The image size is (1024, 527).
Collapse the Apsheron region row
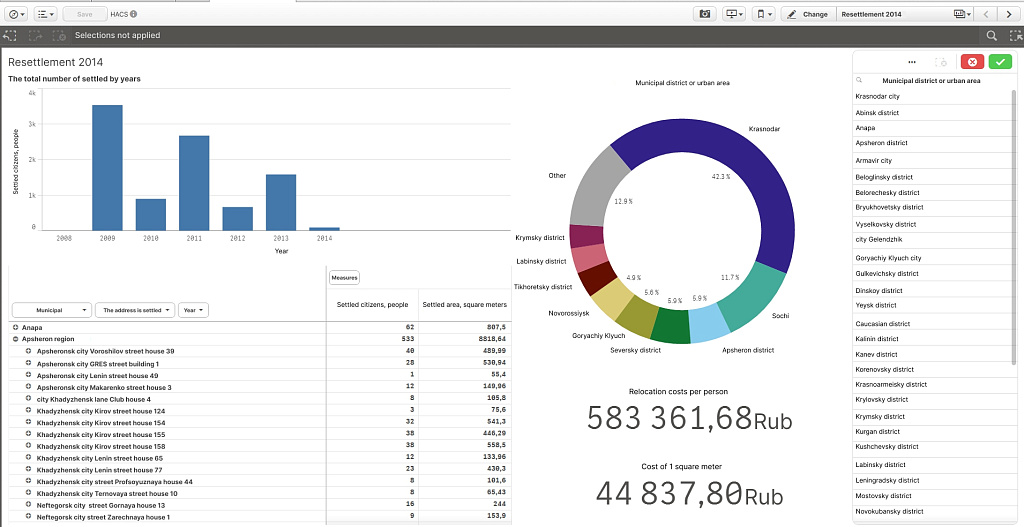pyautogui.click(x=15, y=339)
